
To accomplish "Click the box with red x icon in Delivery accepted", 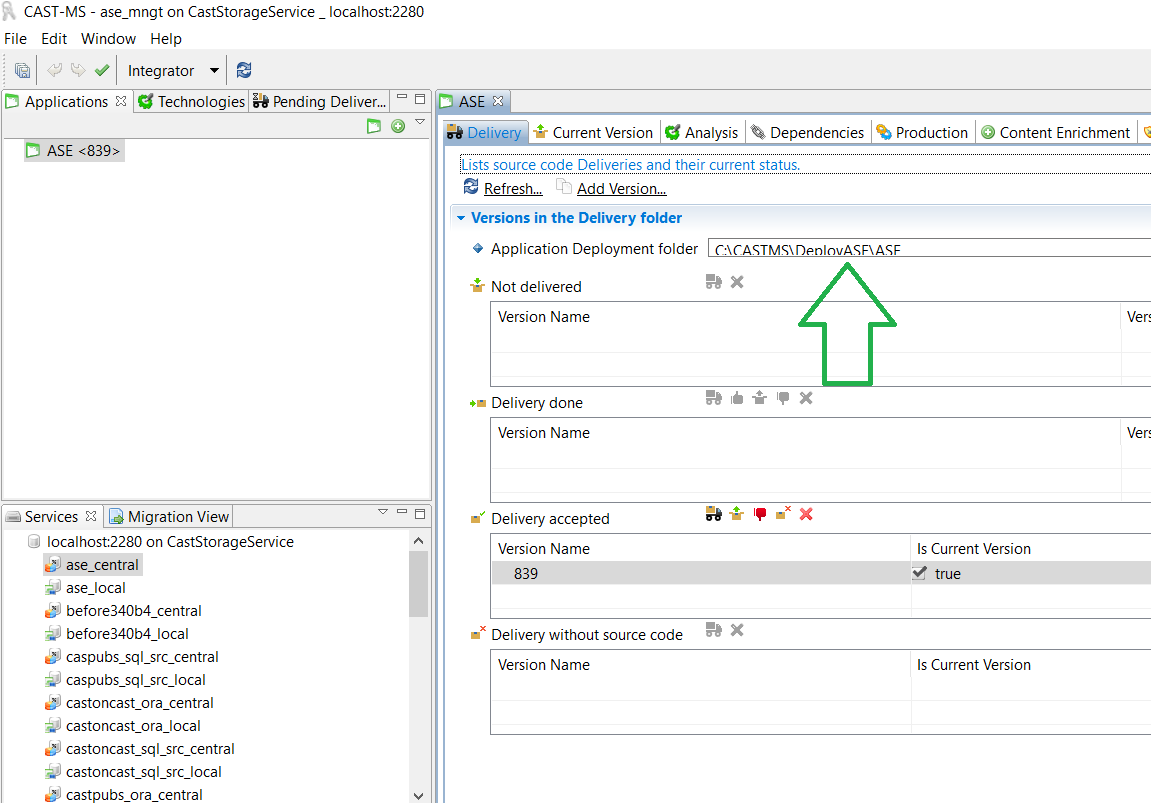I will [x=783, y=514].
